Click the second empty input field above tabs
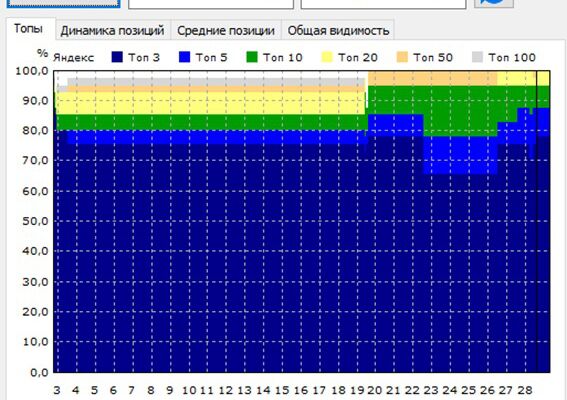 click(x=383, y=4)
